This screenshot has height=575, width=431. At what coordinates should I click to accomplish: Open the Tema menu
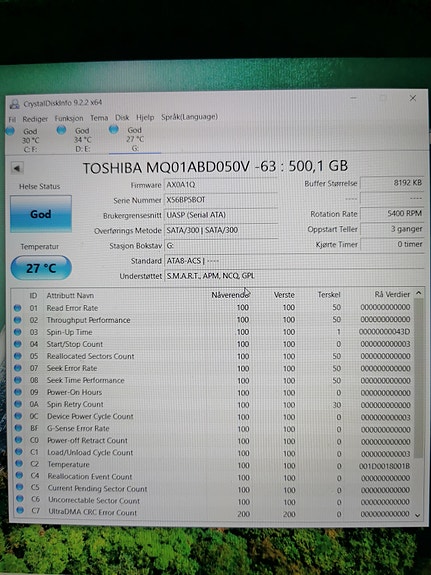pyautogui.click(x=99, y=118)
